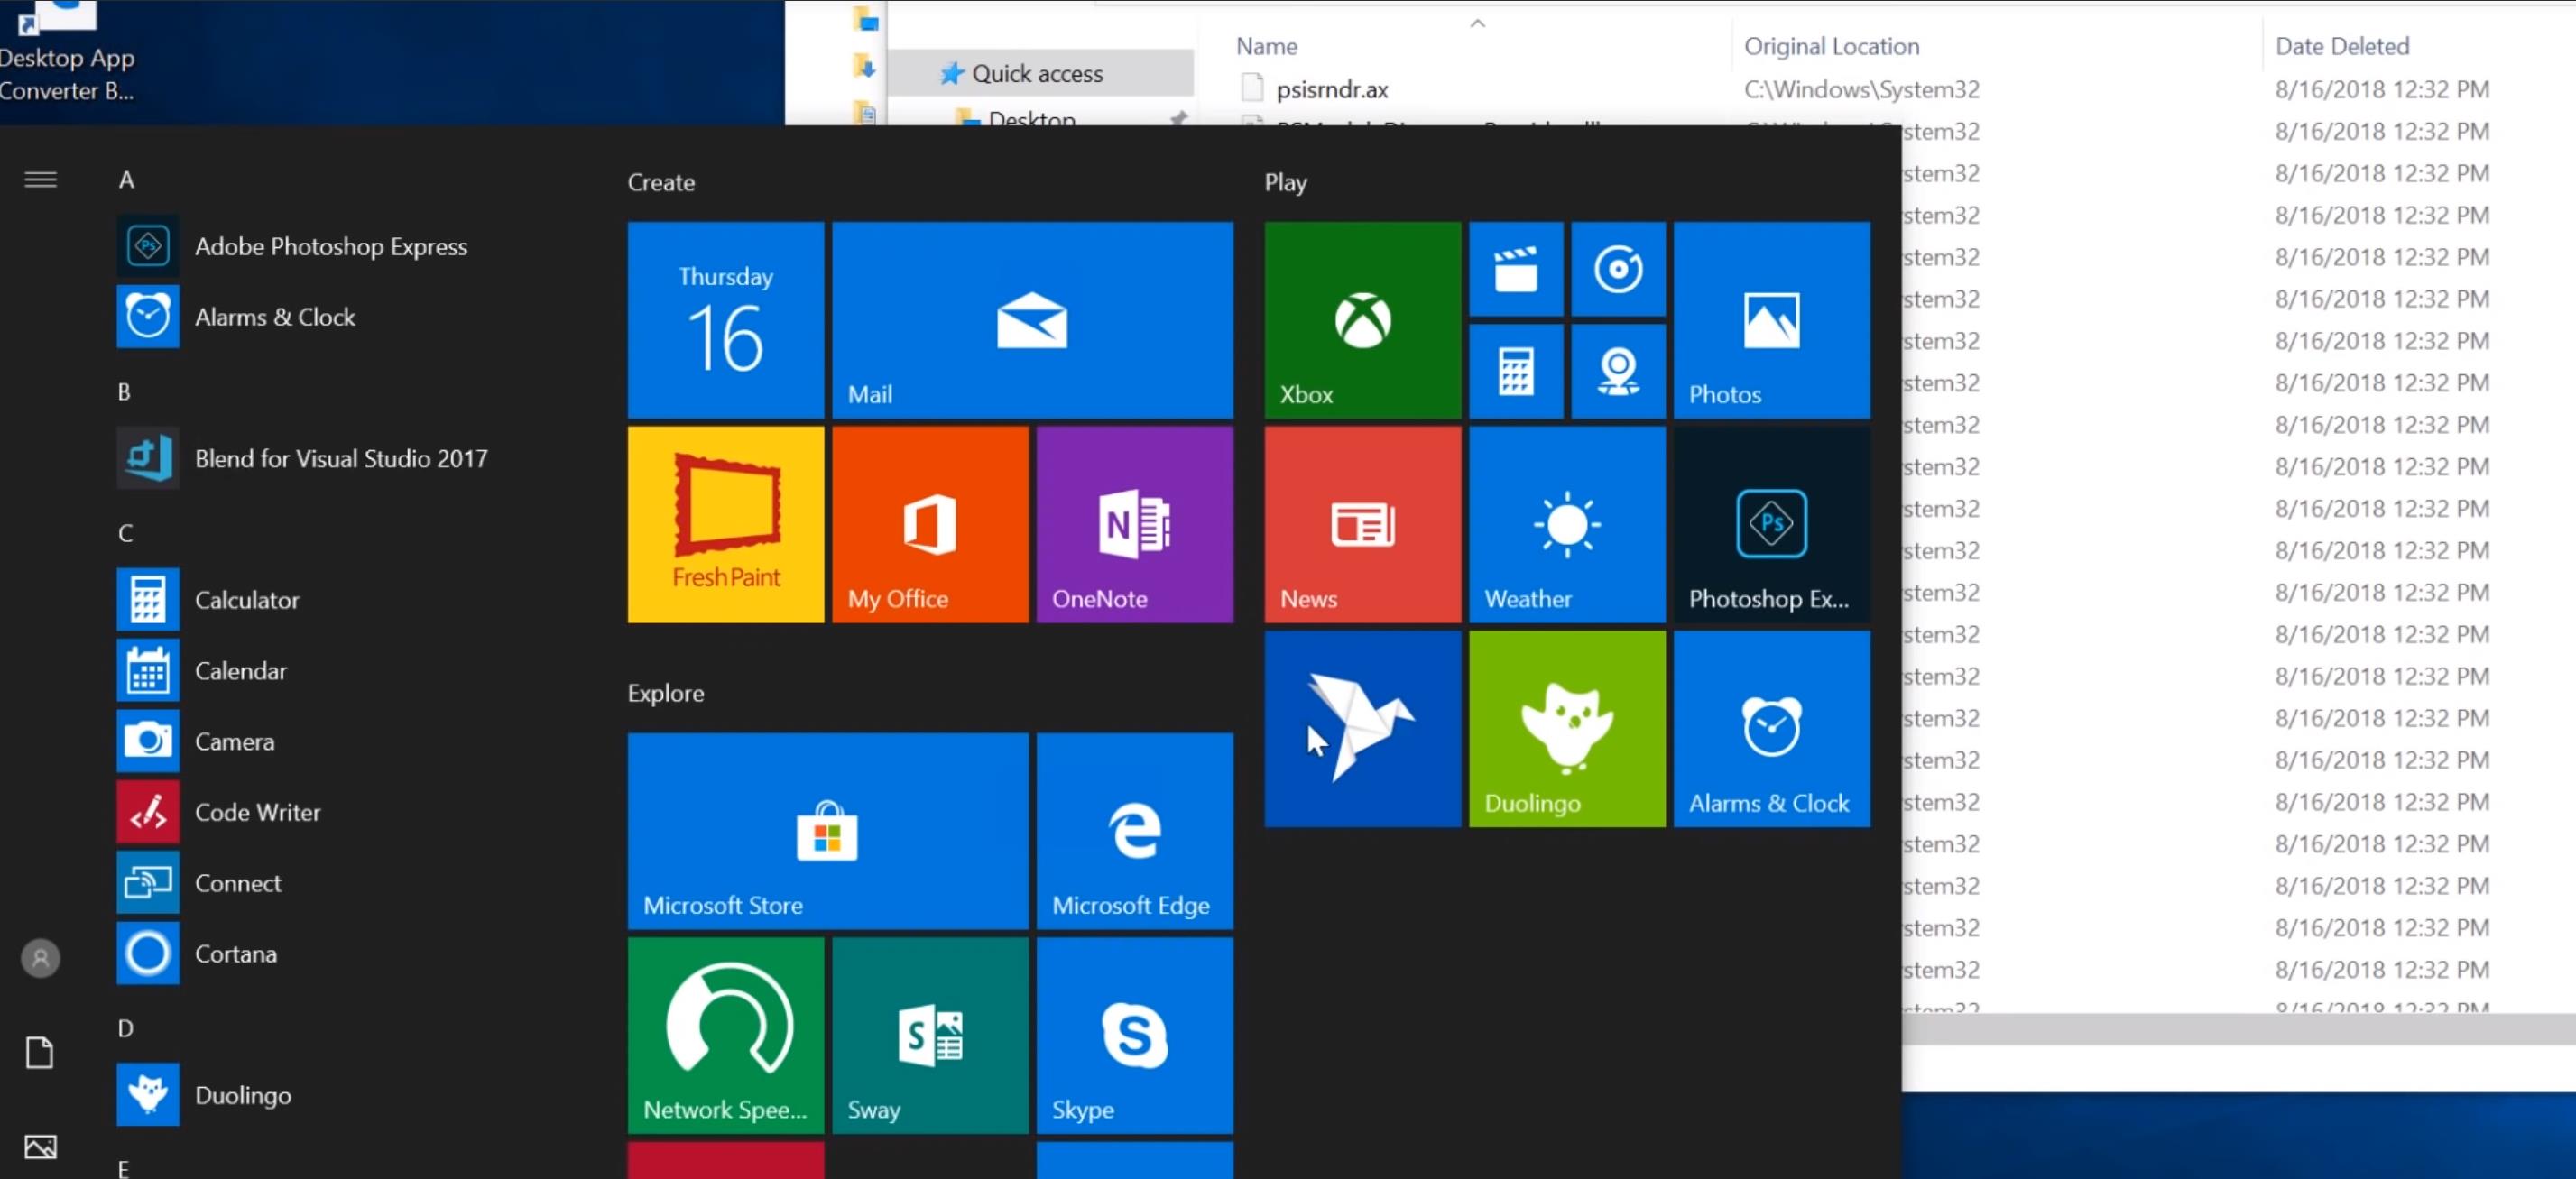Image resolution: width=2576 pixels, height=1179 pixels.
Task: Open the Fresh Paint tile
Action: tap(725, 524)
